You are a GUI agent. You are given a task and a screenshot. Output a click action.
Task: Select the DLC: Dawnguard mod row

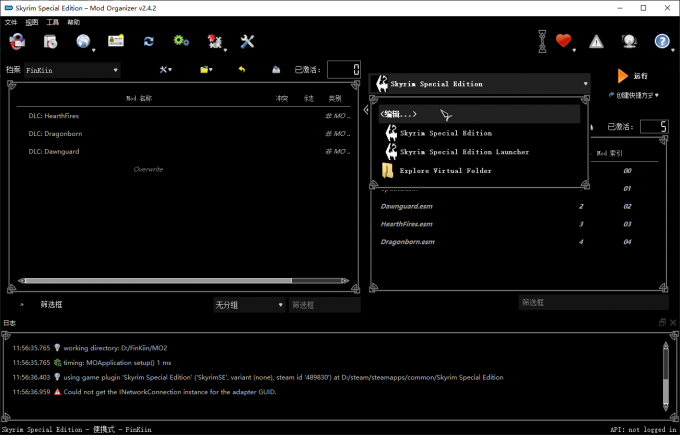click(x=183, y=151)
